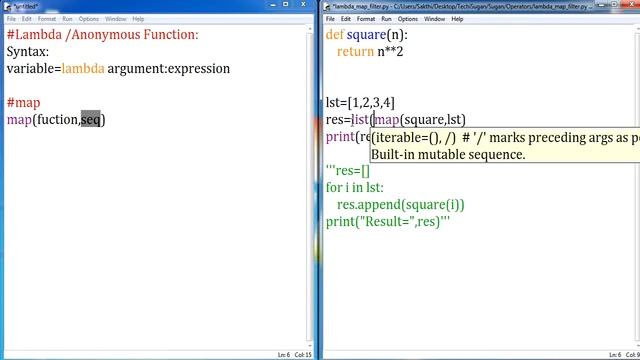Click 'list' keyword in the res line
Viewport: 640px width, 360px height.
(360, 120)
